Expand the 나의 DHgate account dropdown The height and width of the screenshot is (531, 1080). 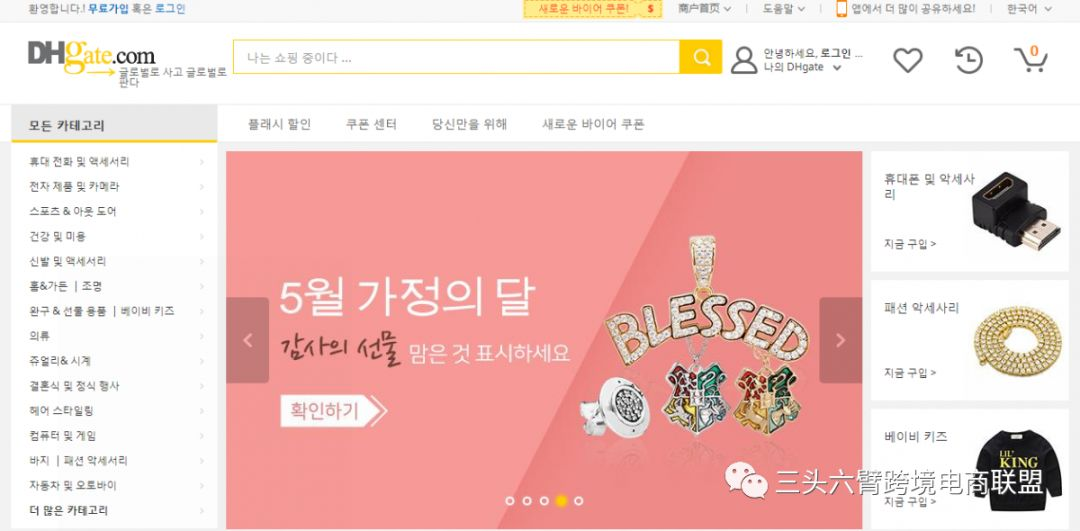point(802,67)
